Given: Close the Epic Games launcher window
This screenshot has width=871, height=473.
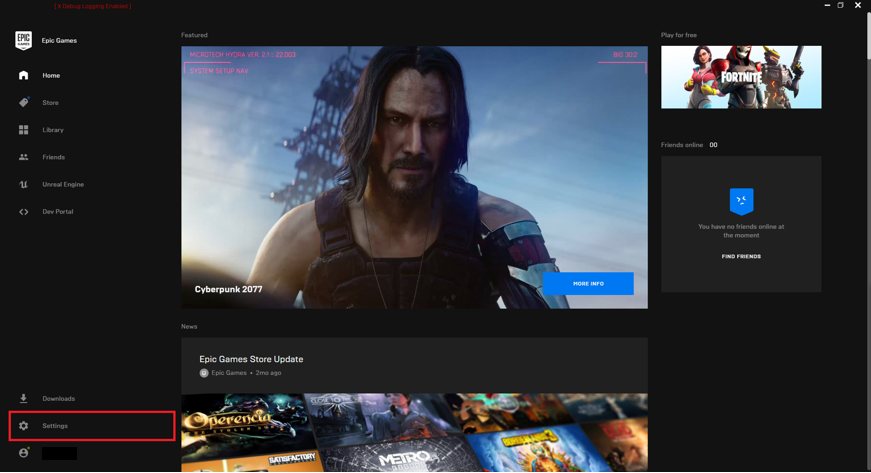Looking at the screenshot, I should point(858,5).
